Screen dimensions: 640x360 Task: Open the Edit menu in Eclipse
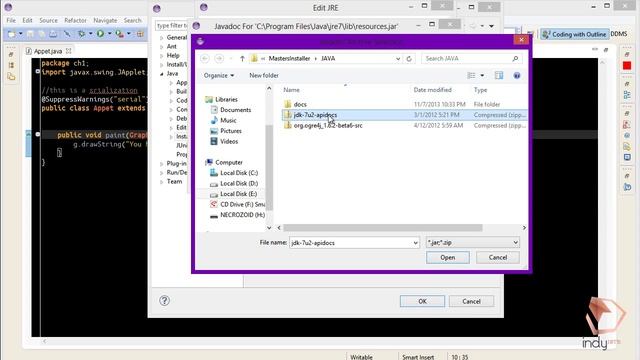click(x=27, y=20)
